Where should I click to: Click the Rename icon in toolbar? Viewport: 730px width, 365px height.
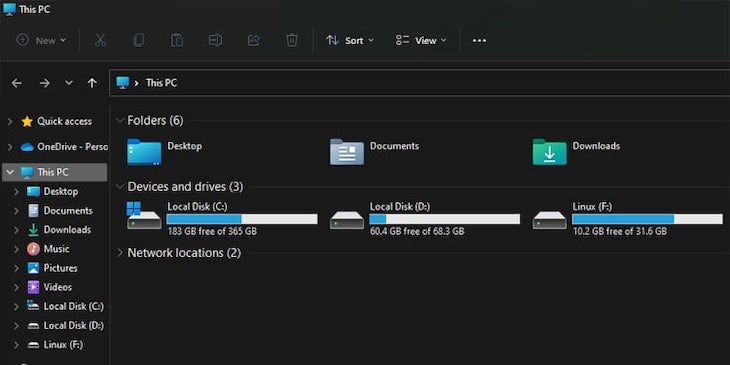[x=215, y=41]
